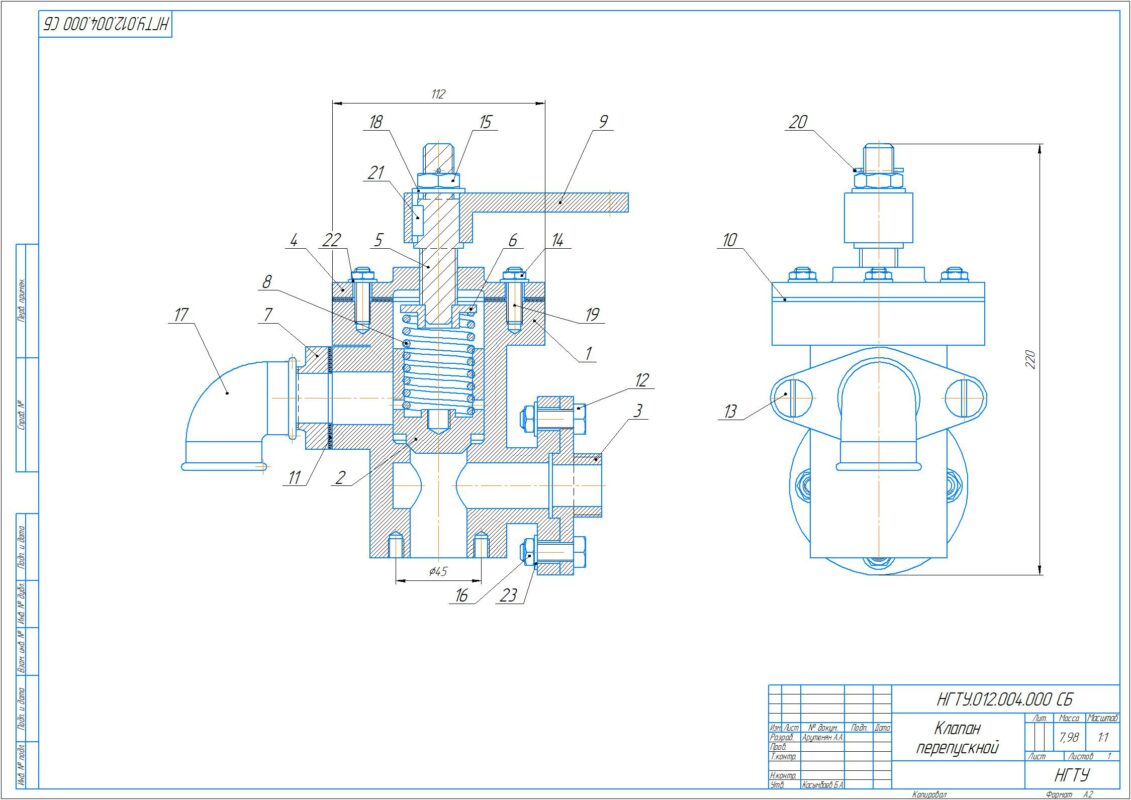The image size is (1131, 800).
Task: Select the ø45 diameter dimension
Action: [x=437, y=571]
